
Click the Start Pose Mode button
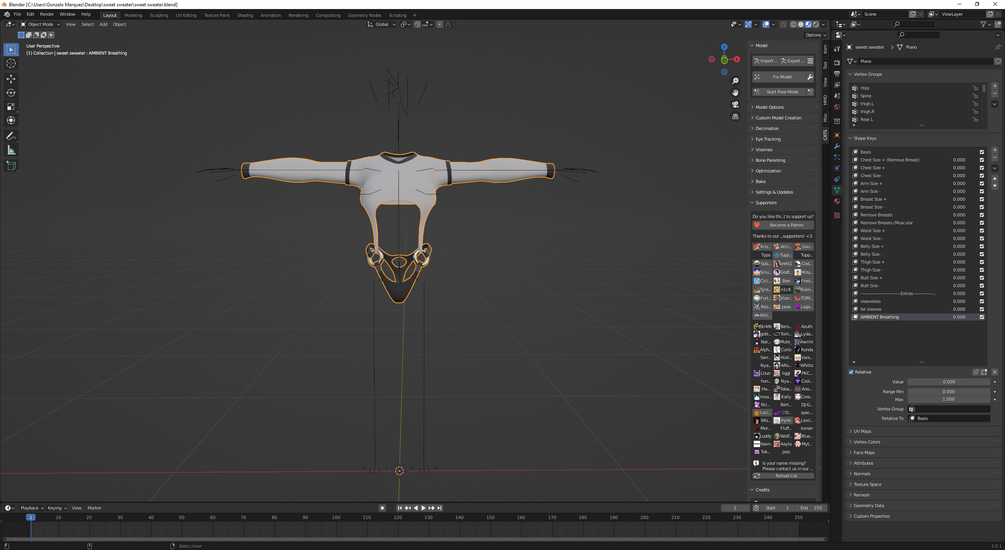[783, 92]
